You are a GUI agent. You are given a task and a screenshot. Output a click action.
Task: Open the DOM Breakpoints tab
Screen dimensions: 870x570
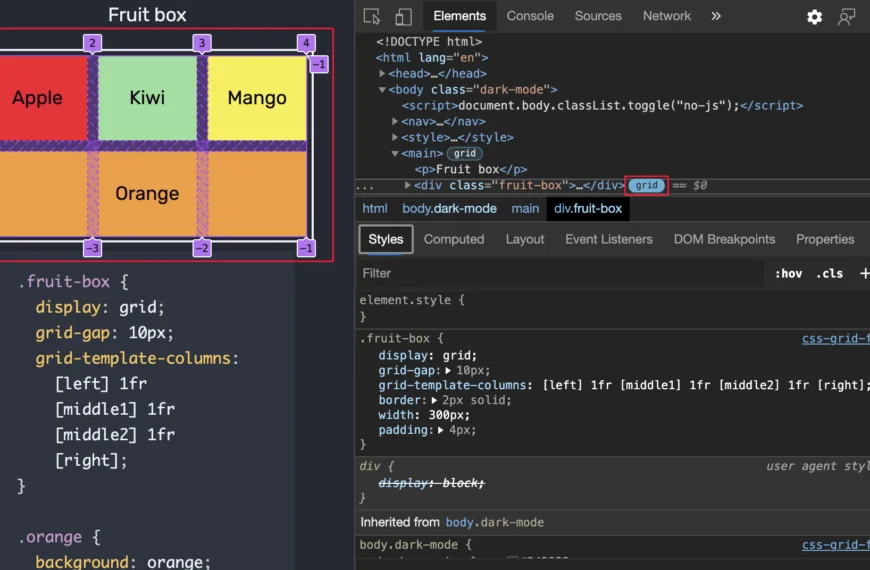[x=724, y=239]
